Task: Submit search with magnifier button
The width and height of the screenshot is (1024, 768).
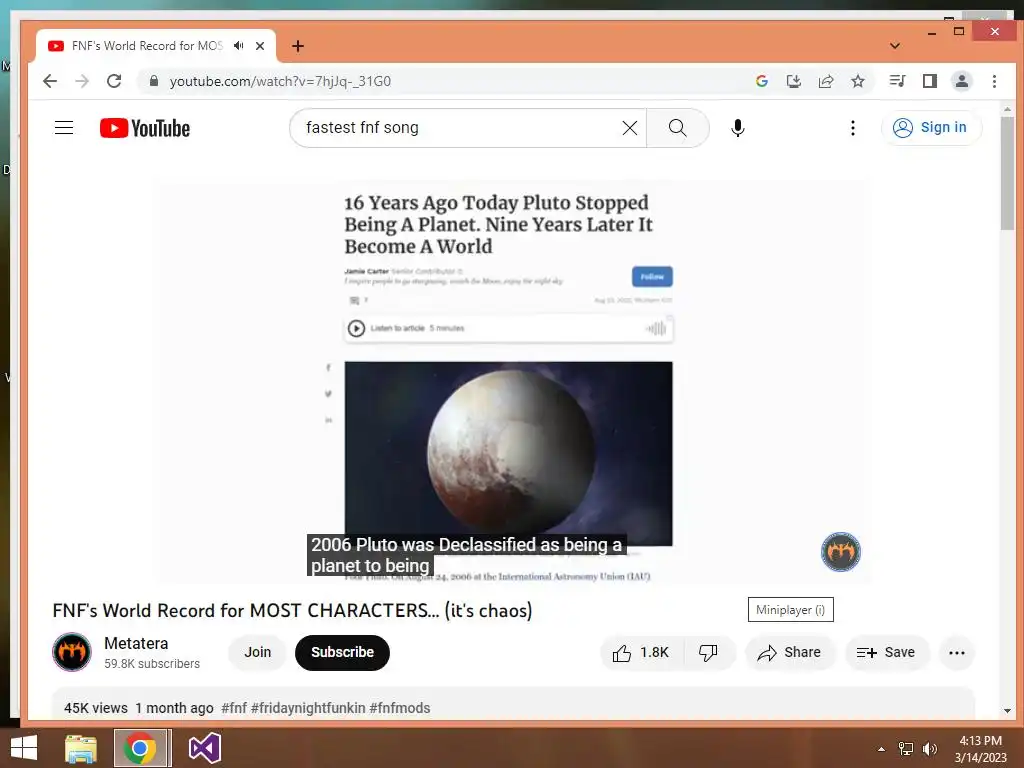Action: pos(678,128)
